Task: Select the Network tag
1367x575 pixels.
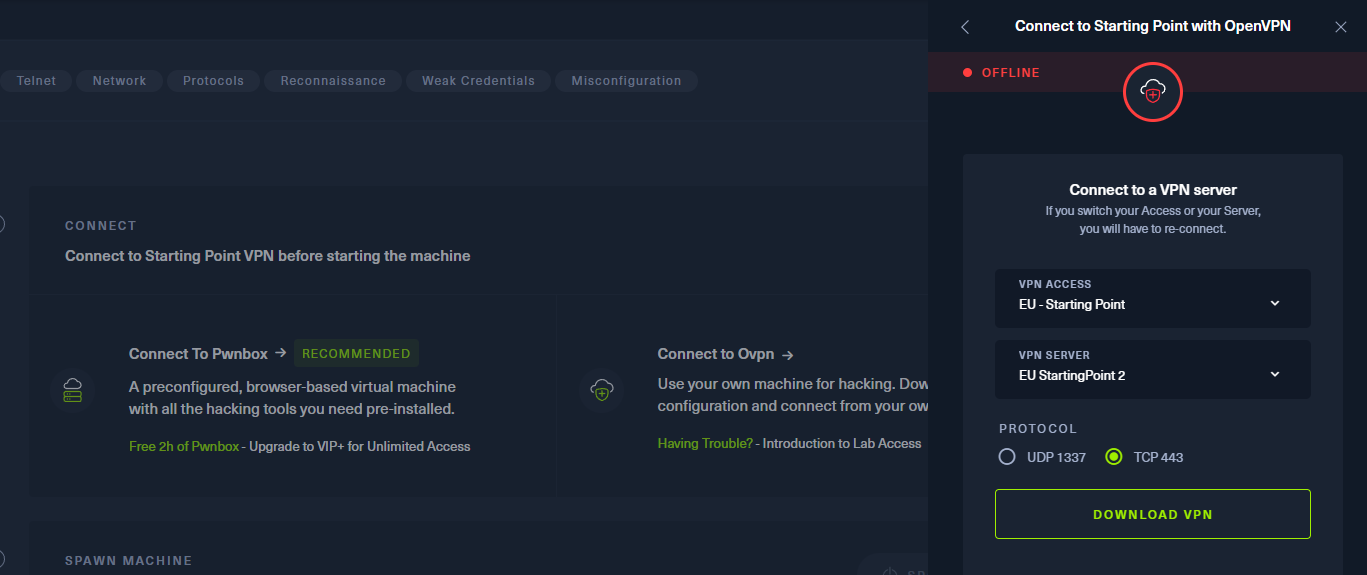Action: click(120, 81)
